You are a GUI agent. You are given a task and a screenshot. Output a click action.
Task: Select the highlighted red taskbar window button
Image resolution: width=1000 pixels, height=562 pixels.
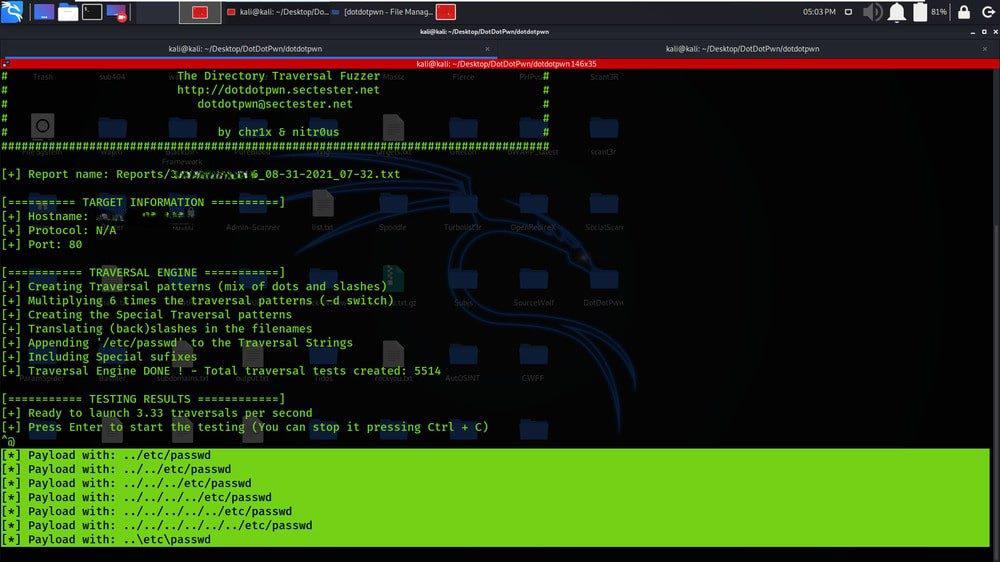coord(200,12)
